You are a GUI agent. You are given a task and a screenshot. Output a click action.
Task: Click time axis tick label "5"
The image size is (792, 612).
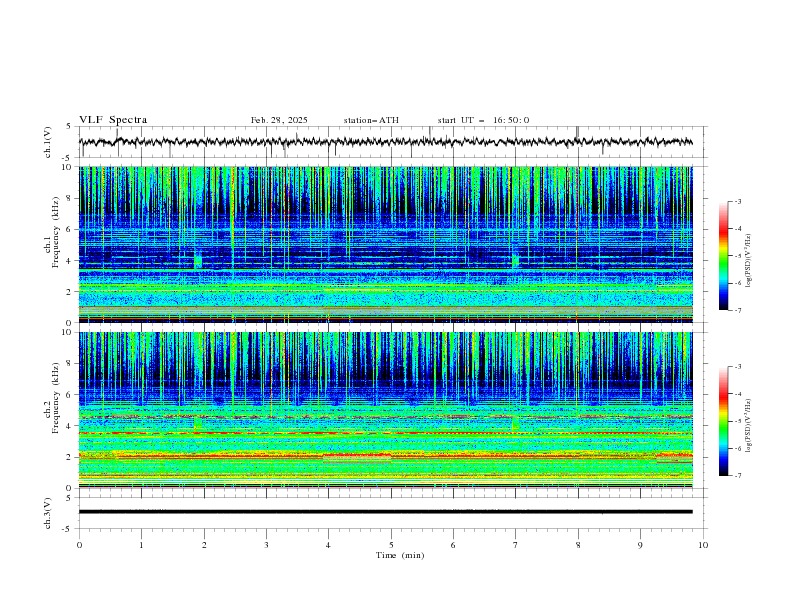[x=391, y=545]
